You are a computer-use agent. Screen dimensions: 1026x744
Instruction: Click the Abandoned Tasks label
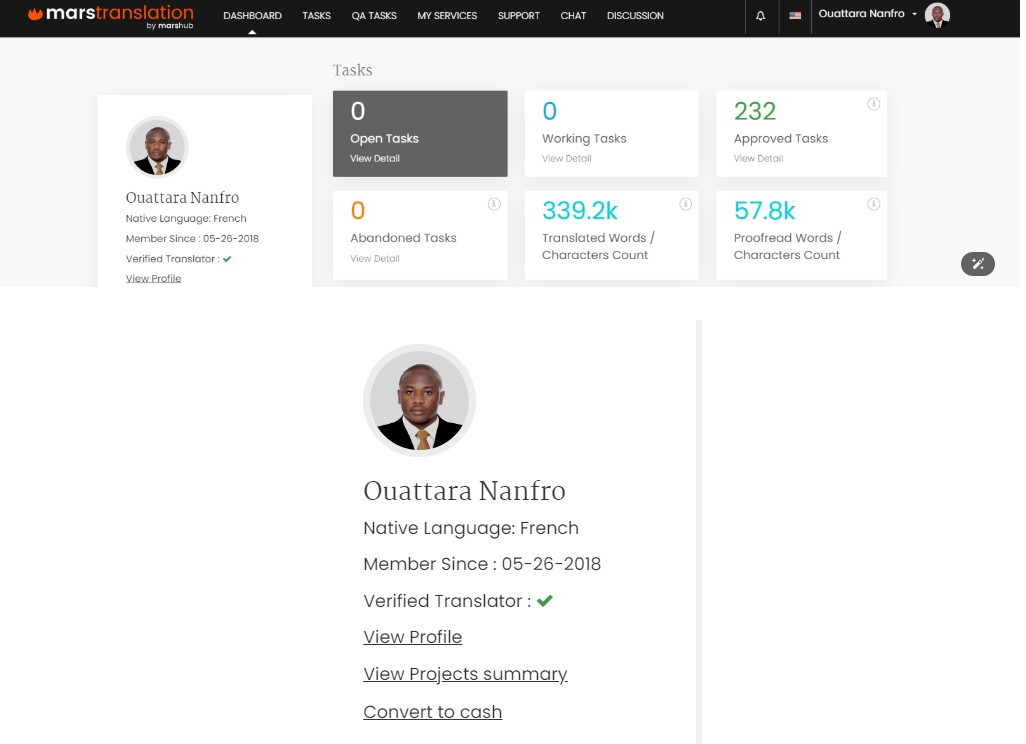click(404, 238)
